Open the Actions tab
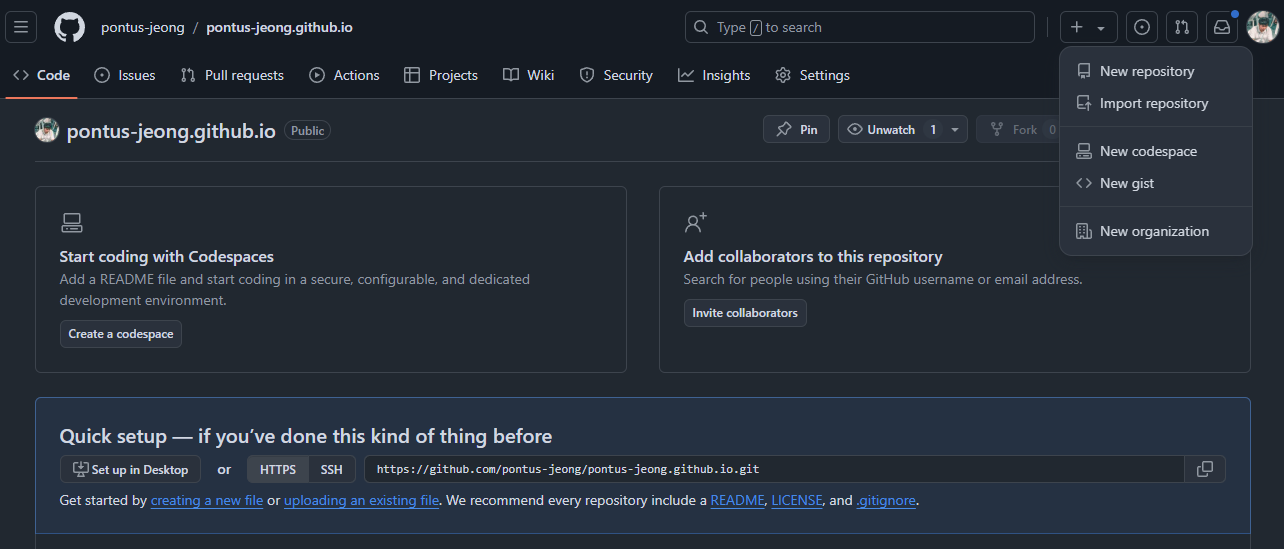This screenshot has height=549, width=1284. [345, 75]
